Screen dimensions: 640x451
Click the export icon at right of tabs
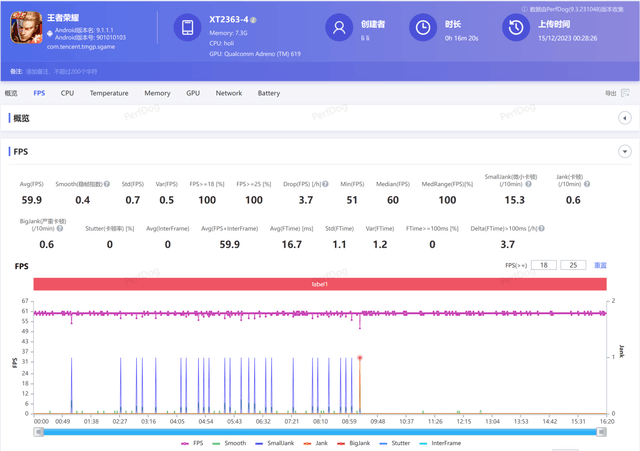point(625,93)
